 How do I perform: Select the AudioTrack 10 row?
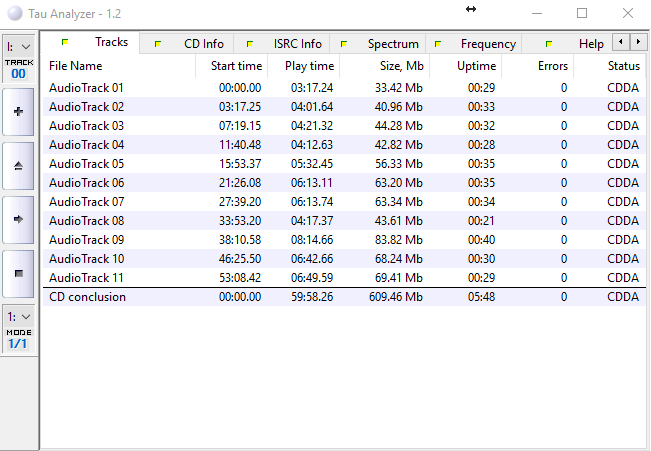(x=344, y=259)
